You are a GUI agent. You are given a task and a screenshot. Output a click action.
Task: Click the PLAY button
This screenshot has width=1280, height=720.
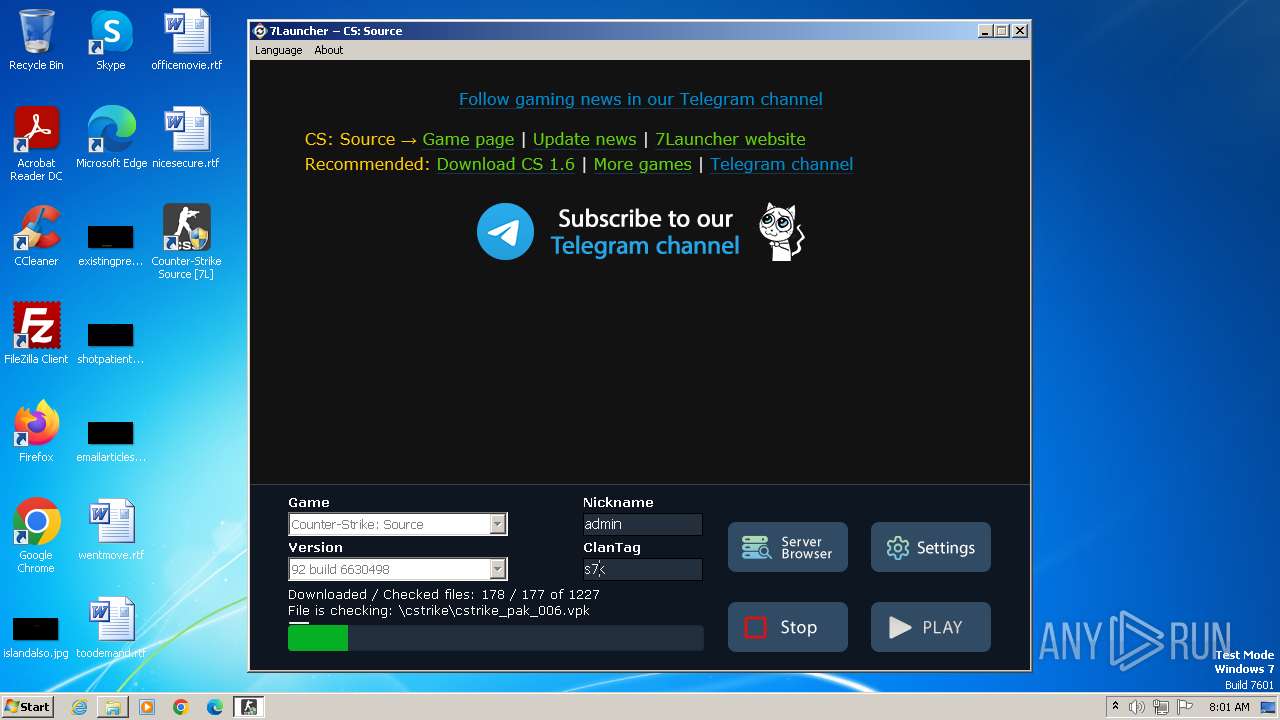click(931, 627)
